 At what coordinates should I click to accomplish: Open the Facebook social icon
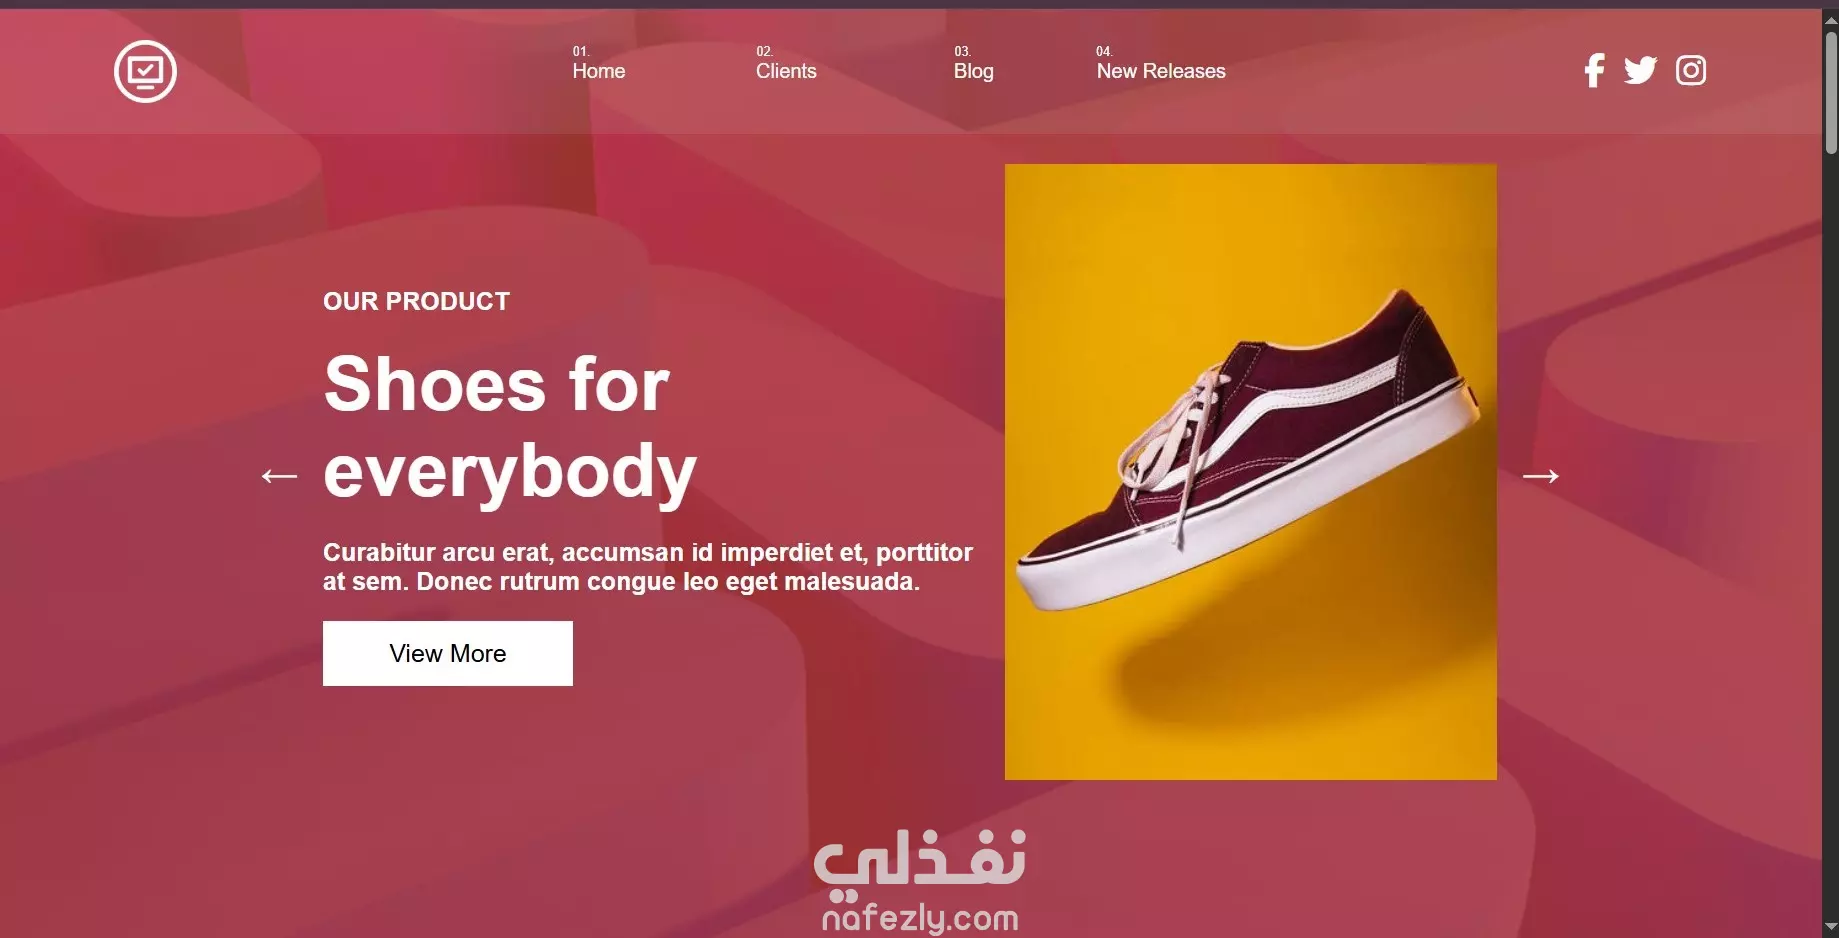[1594, 70]
